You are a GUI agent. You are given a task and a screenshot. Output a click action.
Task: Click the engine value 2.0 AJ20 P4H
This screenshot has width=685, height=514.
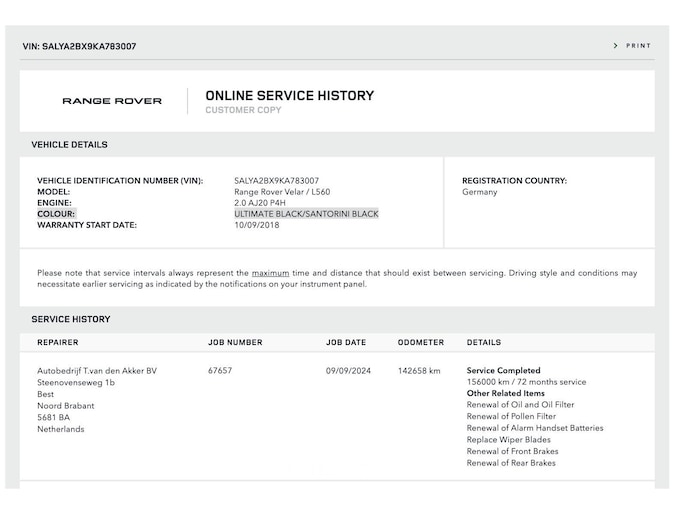pyautogui.click(x=260, y=203)
